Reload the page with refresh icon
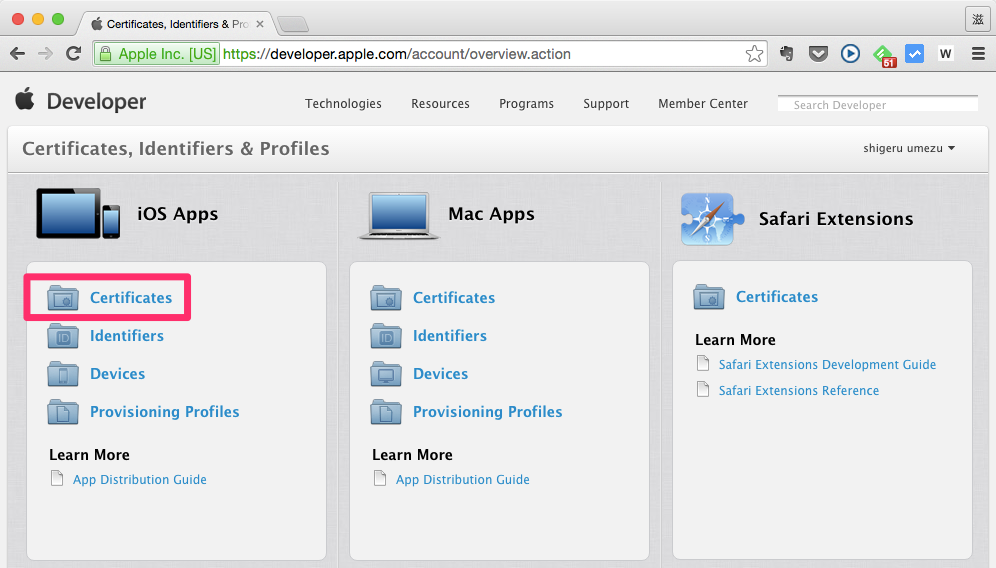This screenshot has width=996, height=568. tap(74, 54)
